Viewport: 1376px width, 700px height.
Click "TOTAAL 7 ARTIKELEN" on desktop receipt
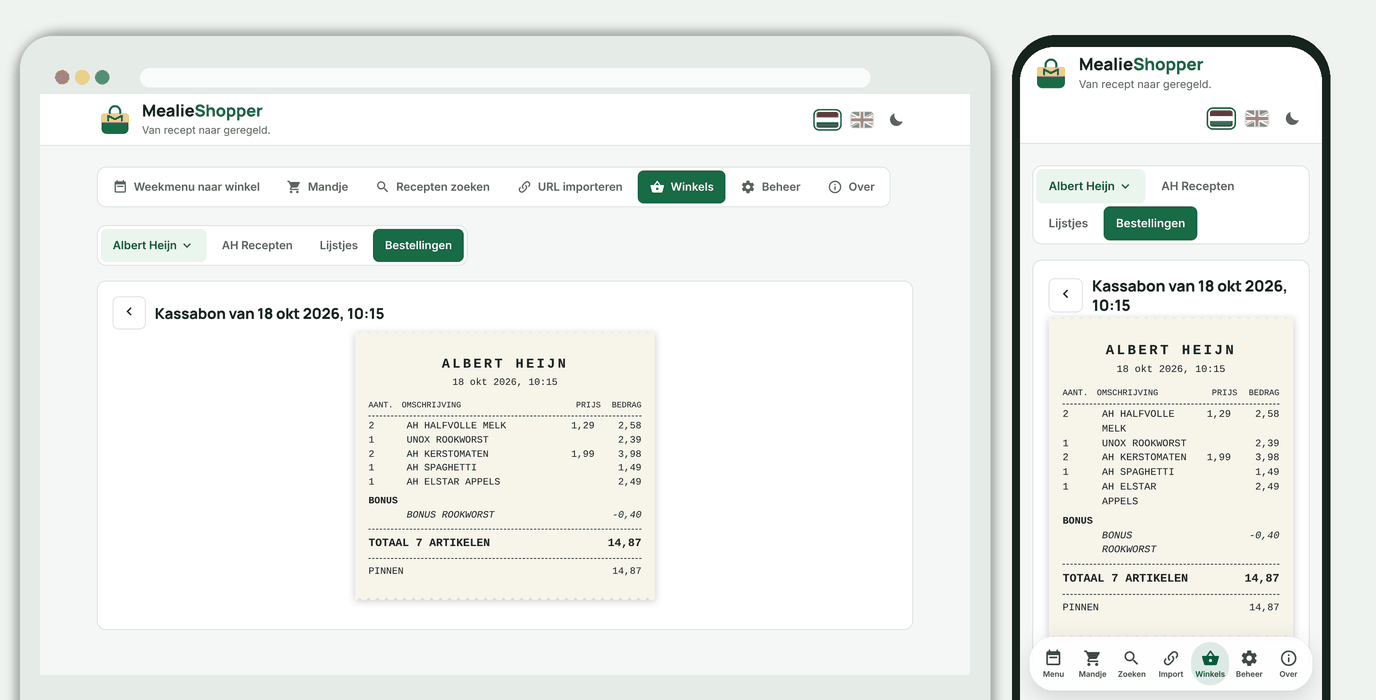click(x=429, y=543)
